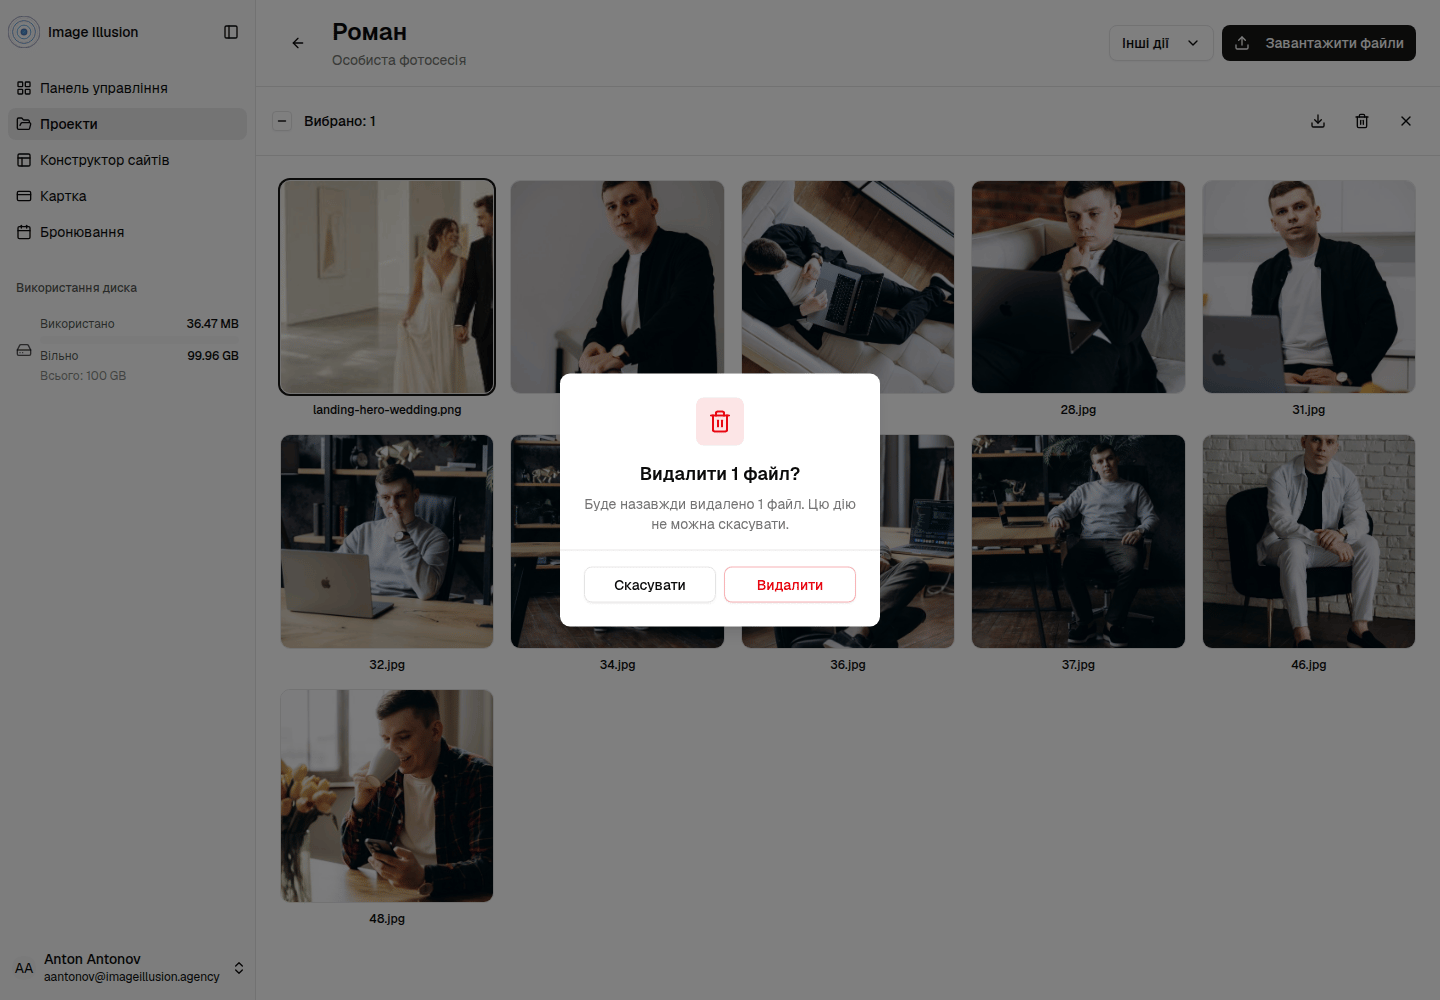
Task: Confirm deletion with the Видалити button
Action: tap(790, 585)
